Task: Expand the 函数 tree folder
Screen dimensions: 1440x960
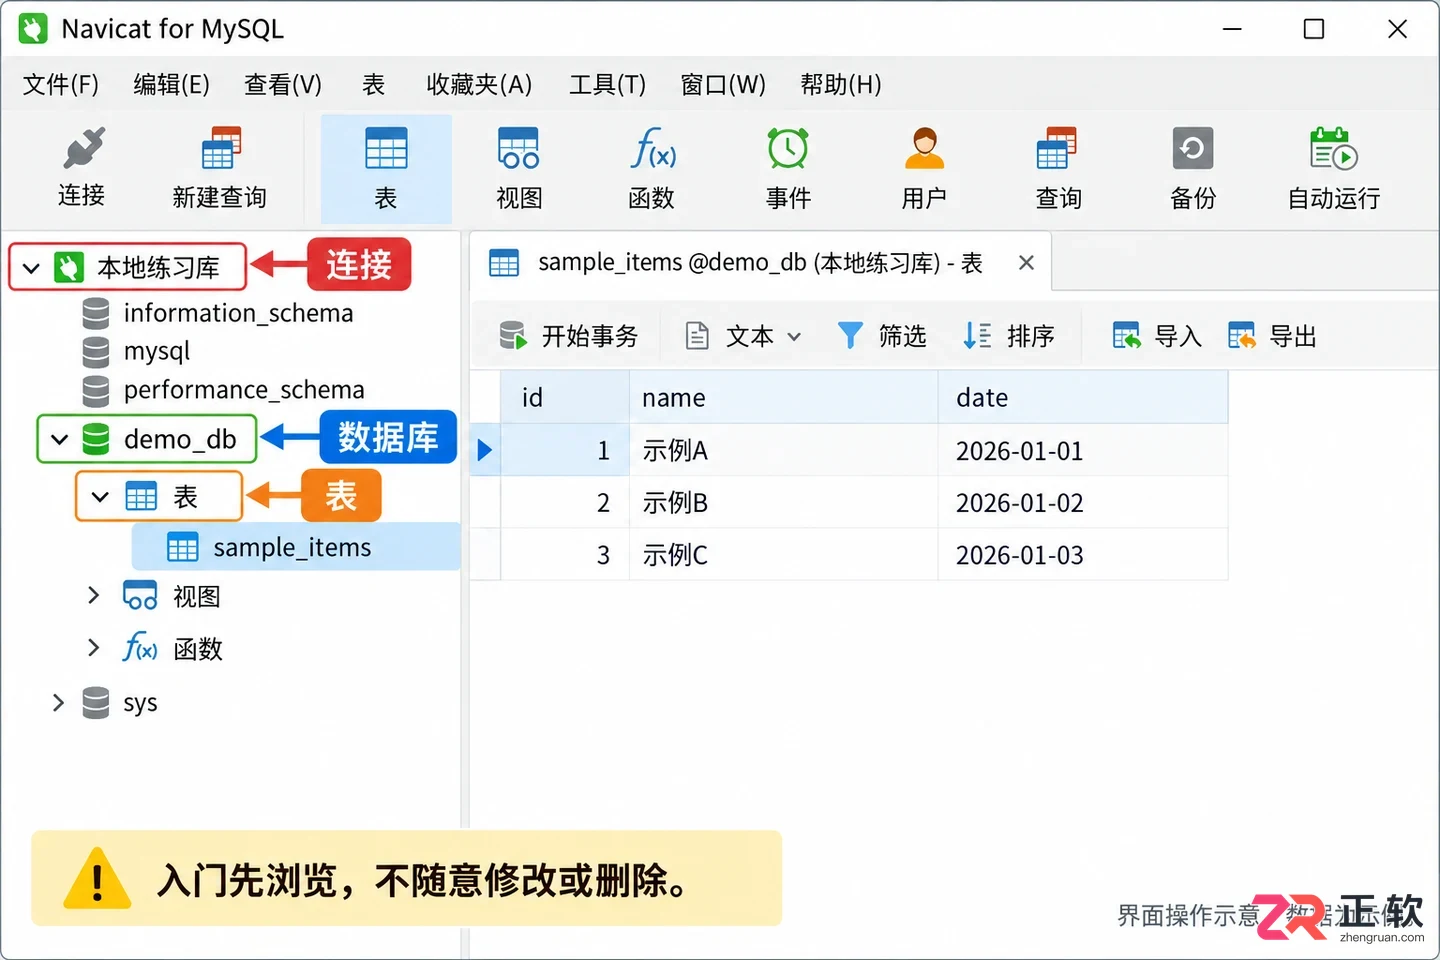Action: tap(94, 648)
